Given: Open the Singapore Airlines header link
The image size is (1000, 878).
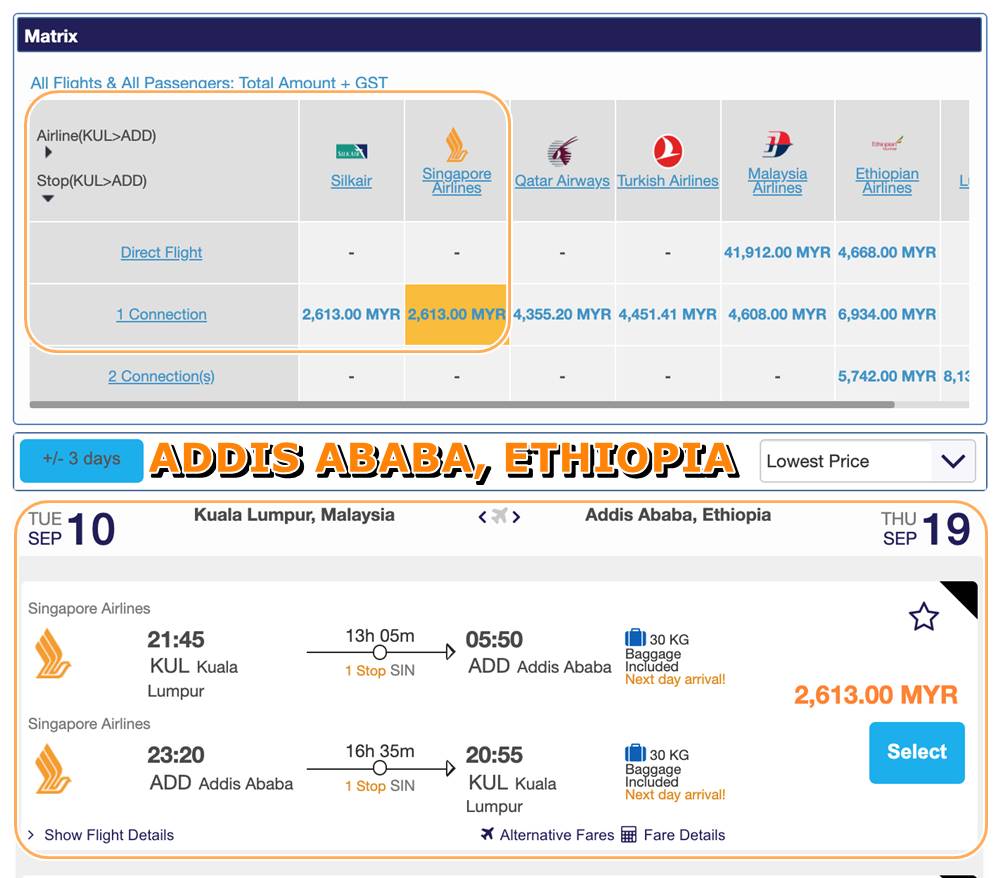Looking at the screenshot, I should point(457,180).
